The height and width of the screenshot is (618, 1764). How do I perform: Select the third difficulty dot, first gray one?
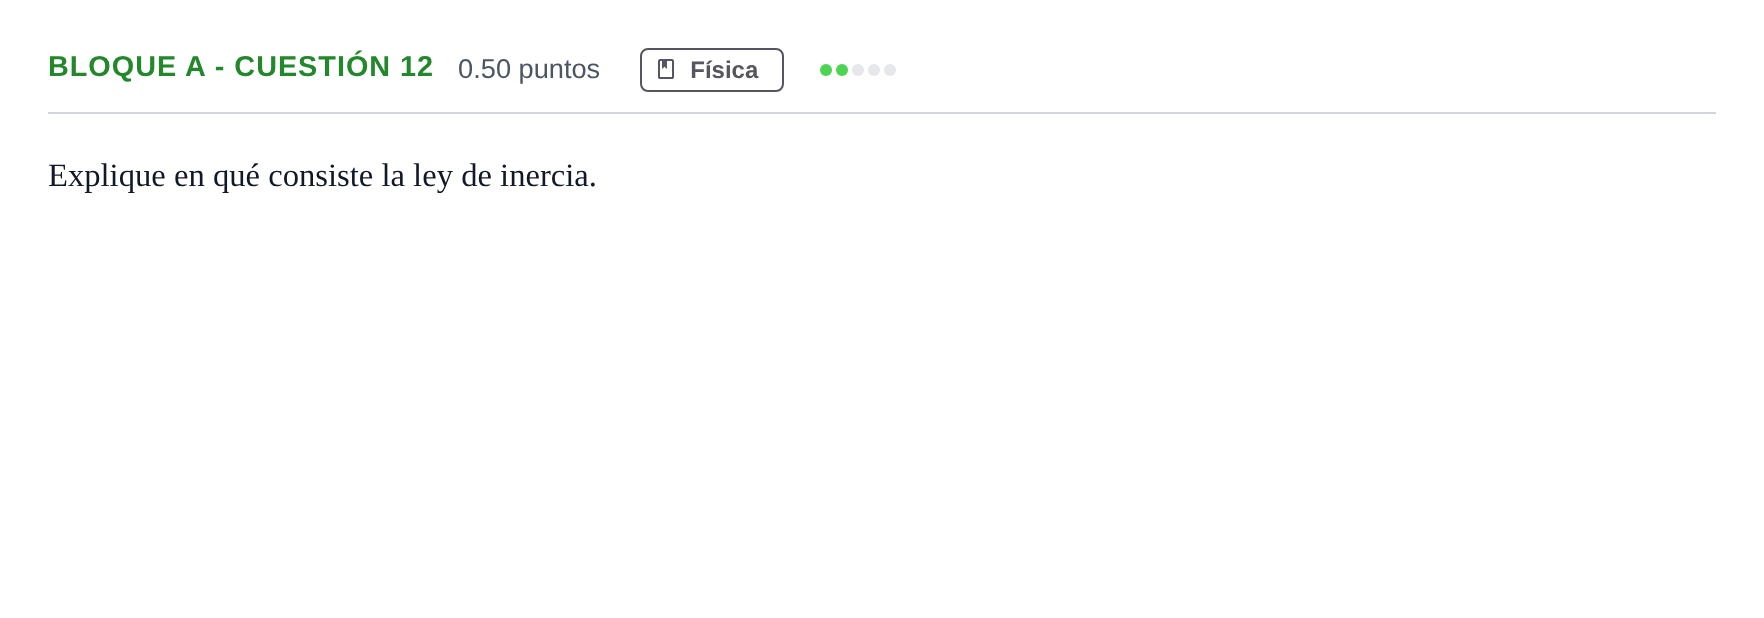(x=858, y=70)
